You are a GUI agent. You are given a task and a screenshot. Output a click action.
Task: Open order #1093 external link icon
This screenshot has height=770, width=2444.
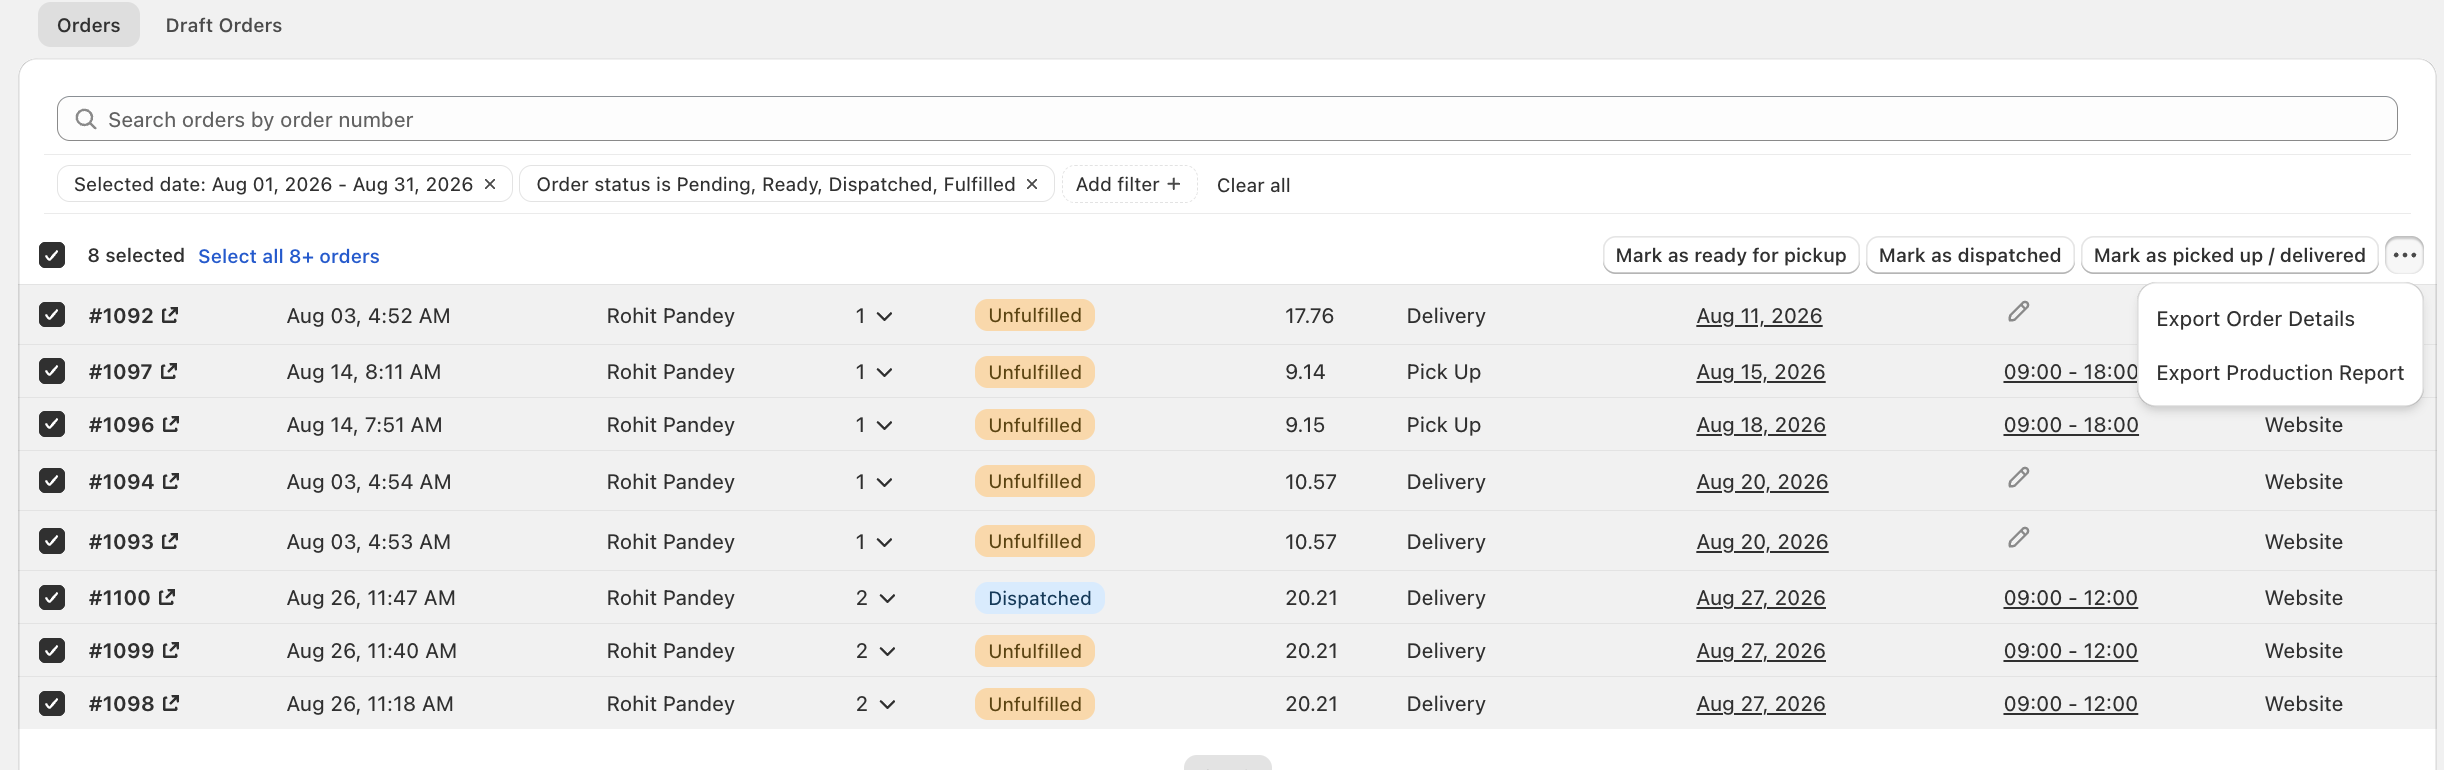(170, 541)
